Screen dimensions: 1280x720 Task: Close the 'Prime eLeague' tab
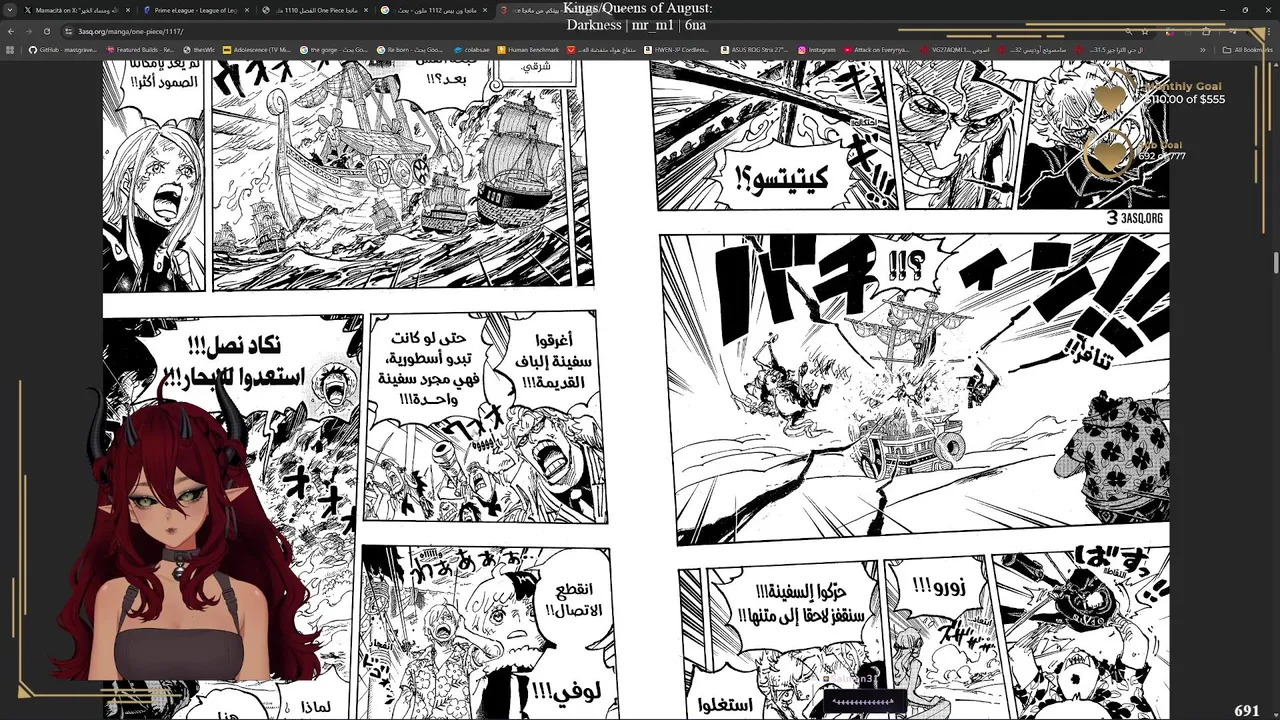pos(246,10)
